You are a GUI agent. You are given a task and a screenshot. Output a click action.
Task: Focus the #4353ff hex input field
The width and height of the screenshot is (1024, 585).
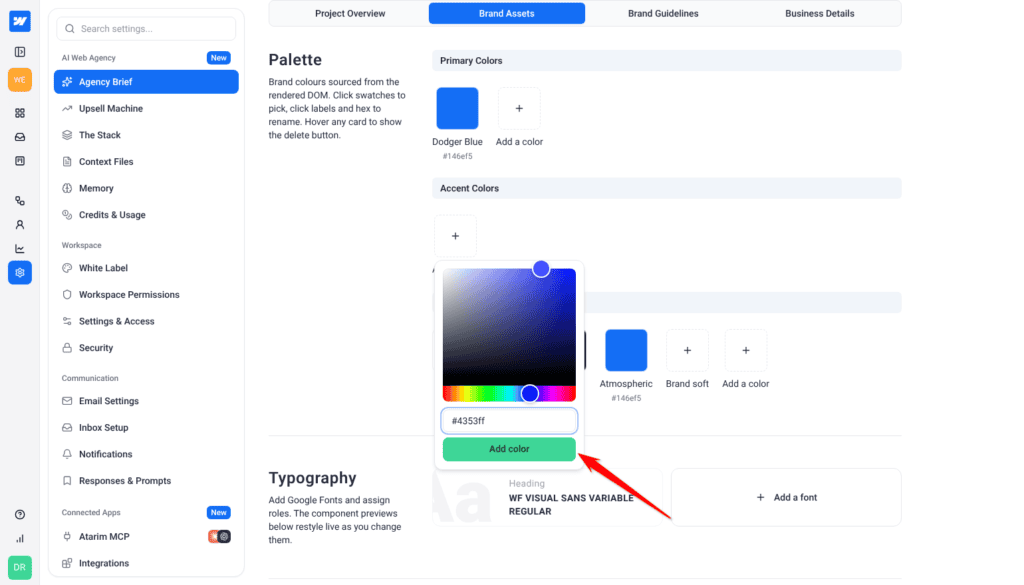click(x=509, y=421)
